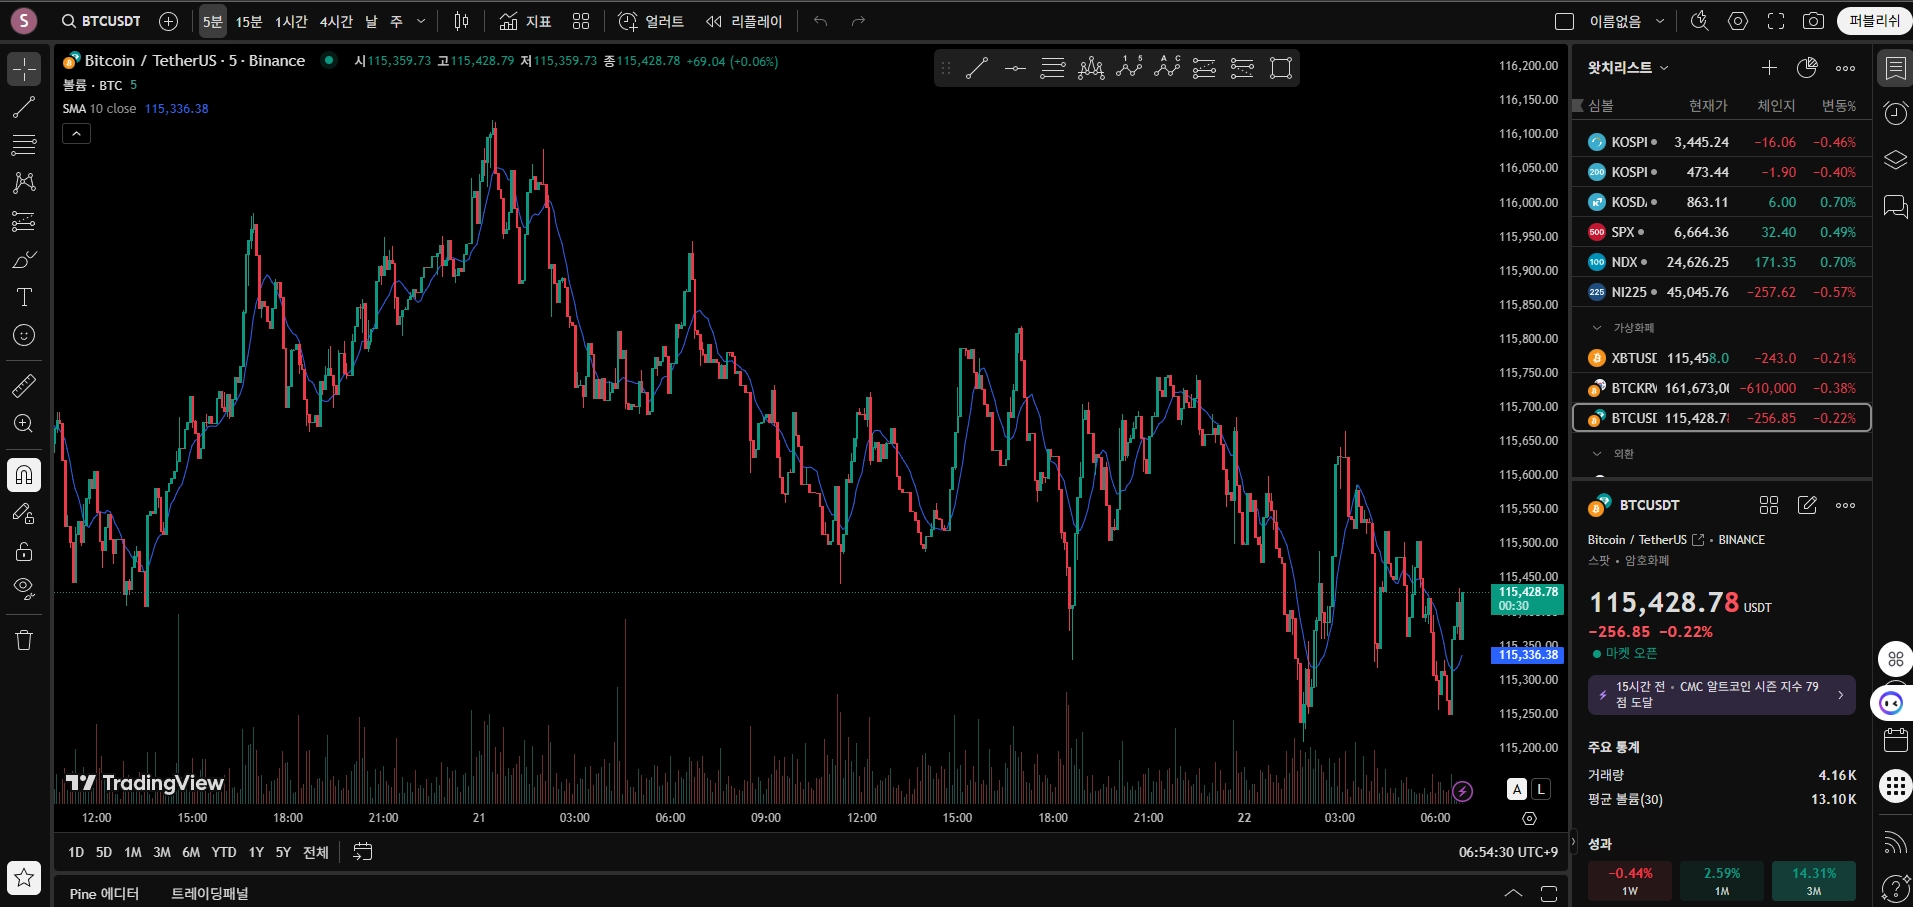The image size is (1913, 907).
Task: Open chart type candlestick icon
Action: 461,21
